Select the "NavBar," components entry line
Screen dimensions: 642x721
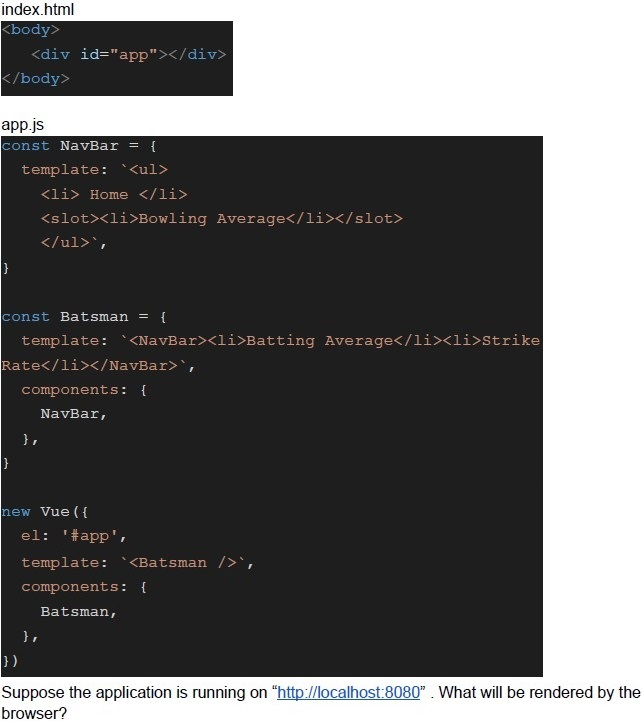click(73, 414)
